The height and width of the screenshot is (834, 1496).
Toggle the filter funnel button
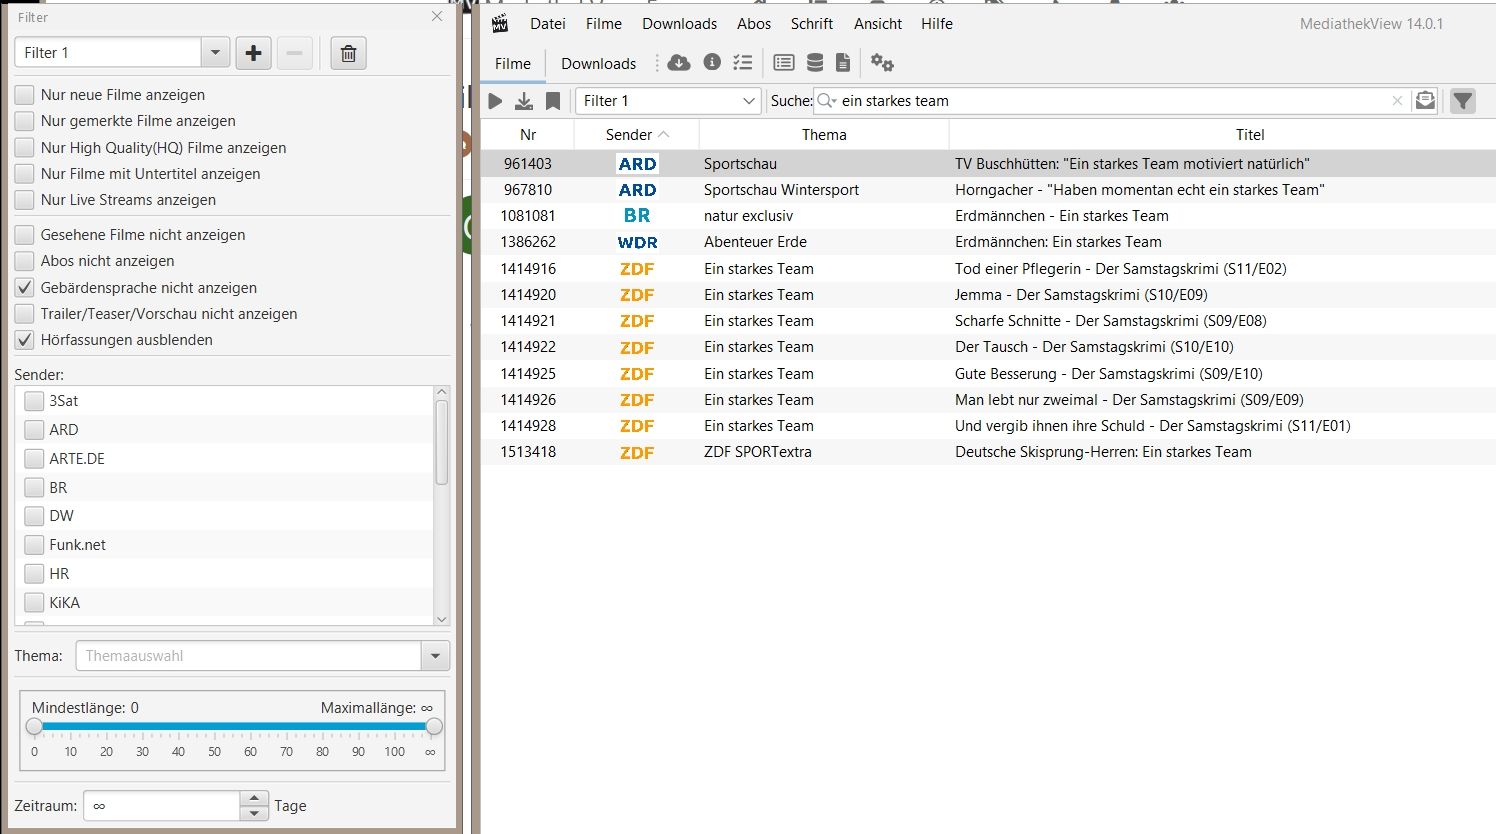(1463, 101)
